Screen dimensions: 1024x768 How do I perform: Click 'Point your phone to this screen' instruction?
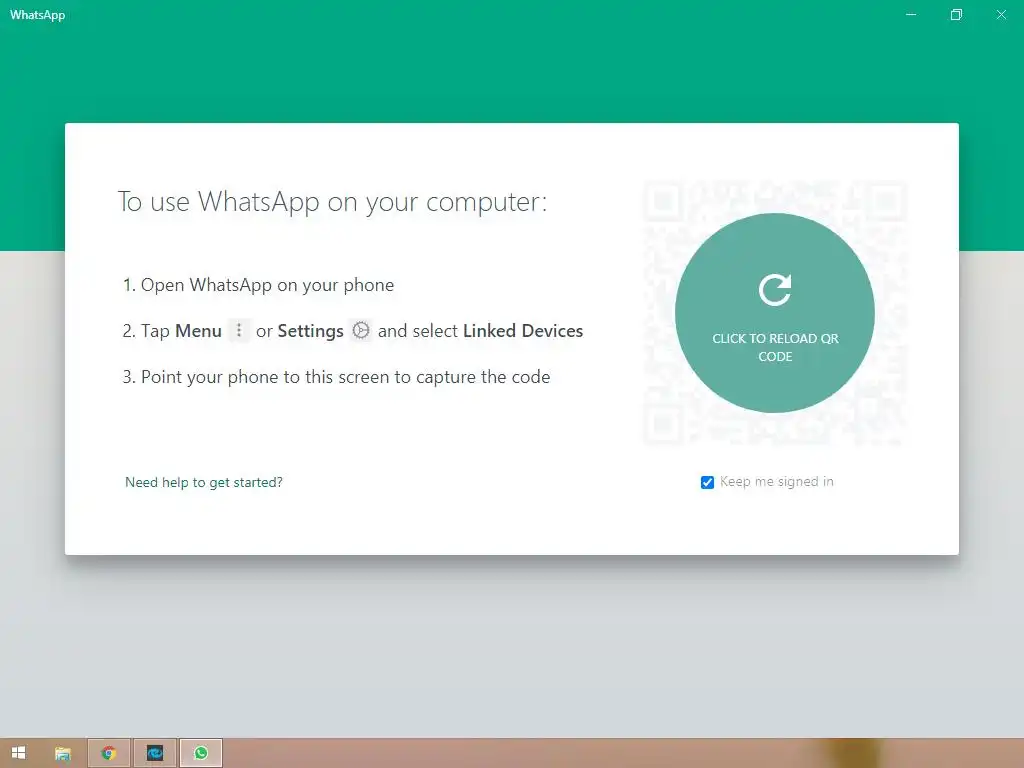(266, 377)
